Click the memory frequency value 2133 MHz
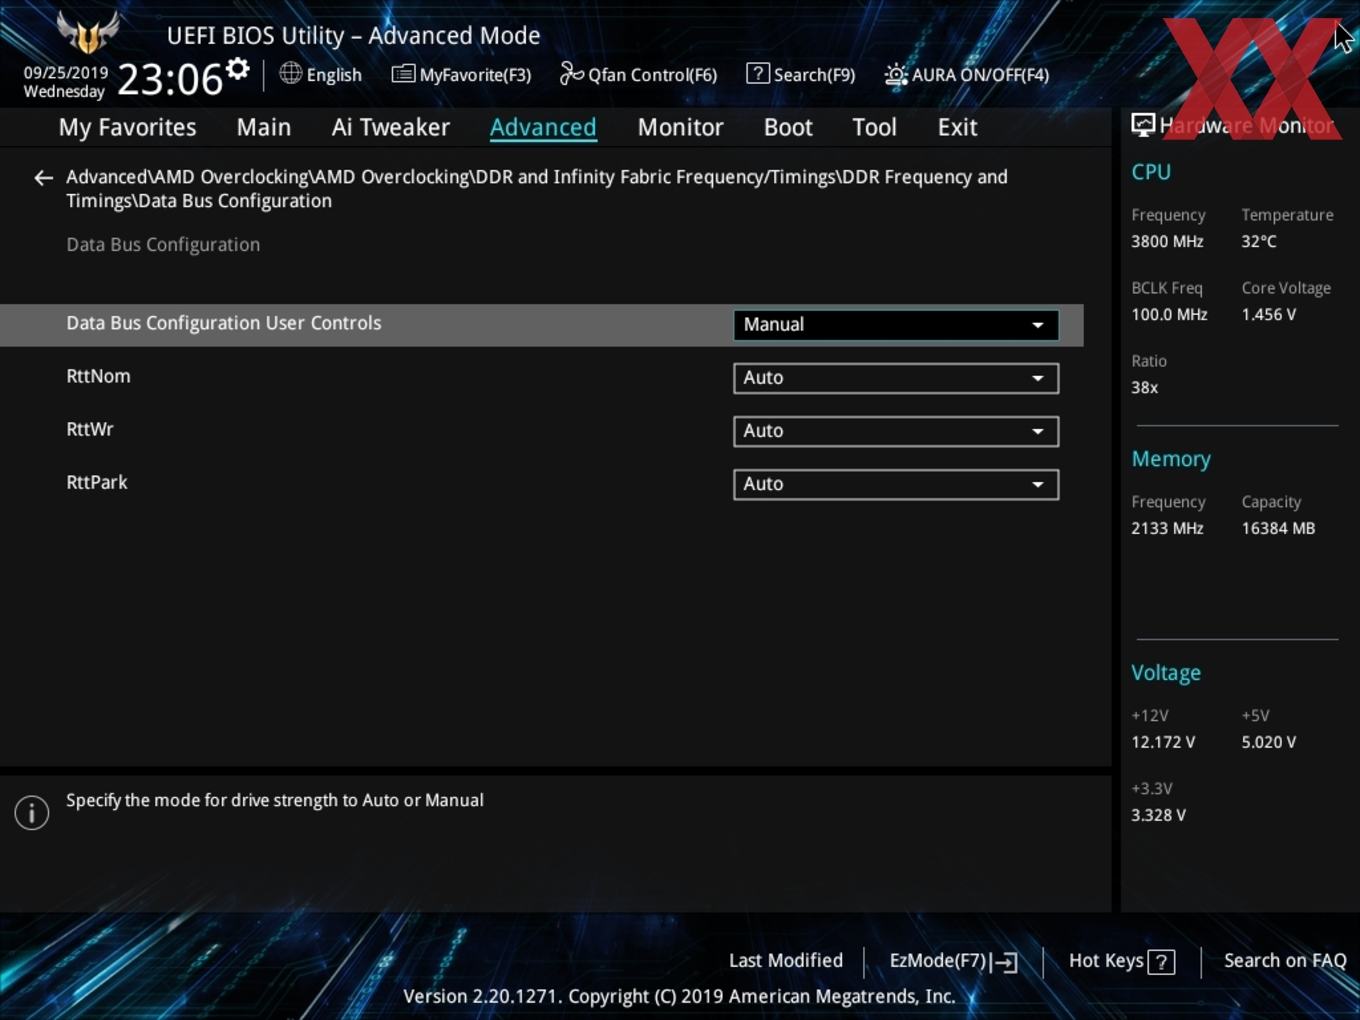 coord(1167,528)
